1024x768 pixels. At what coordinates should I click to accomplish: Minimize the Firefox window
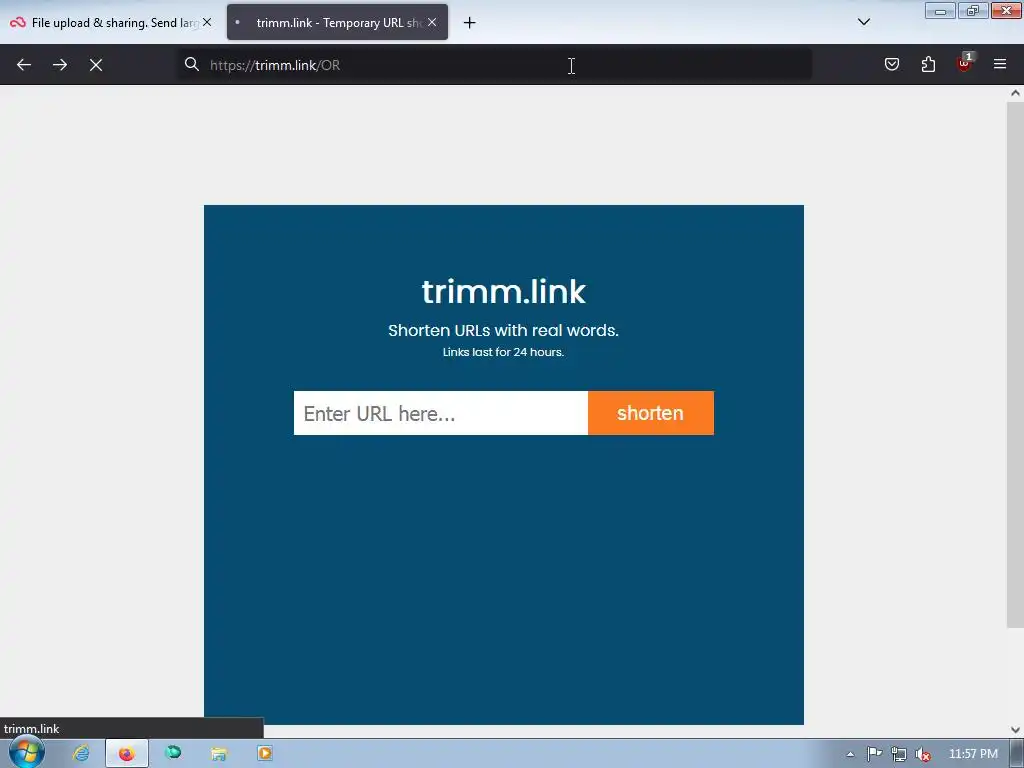[x=940, y=11]
